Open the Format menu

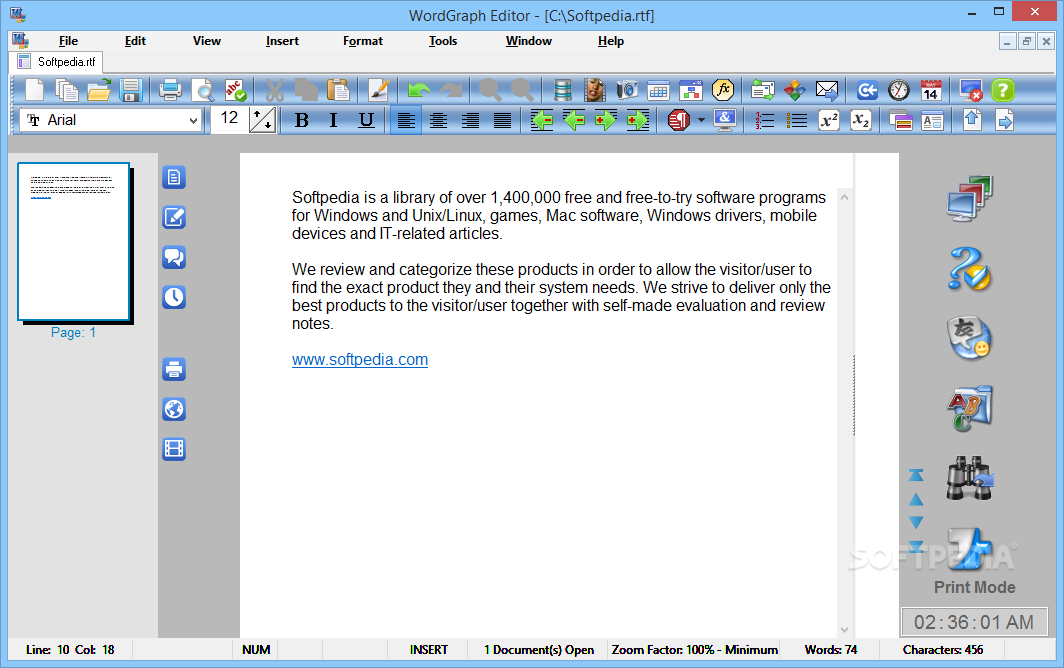(362, 41)
